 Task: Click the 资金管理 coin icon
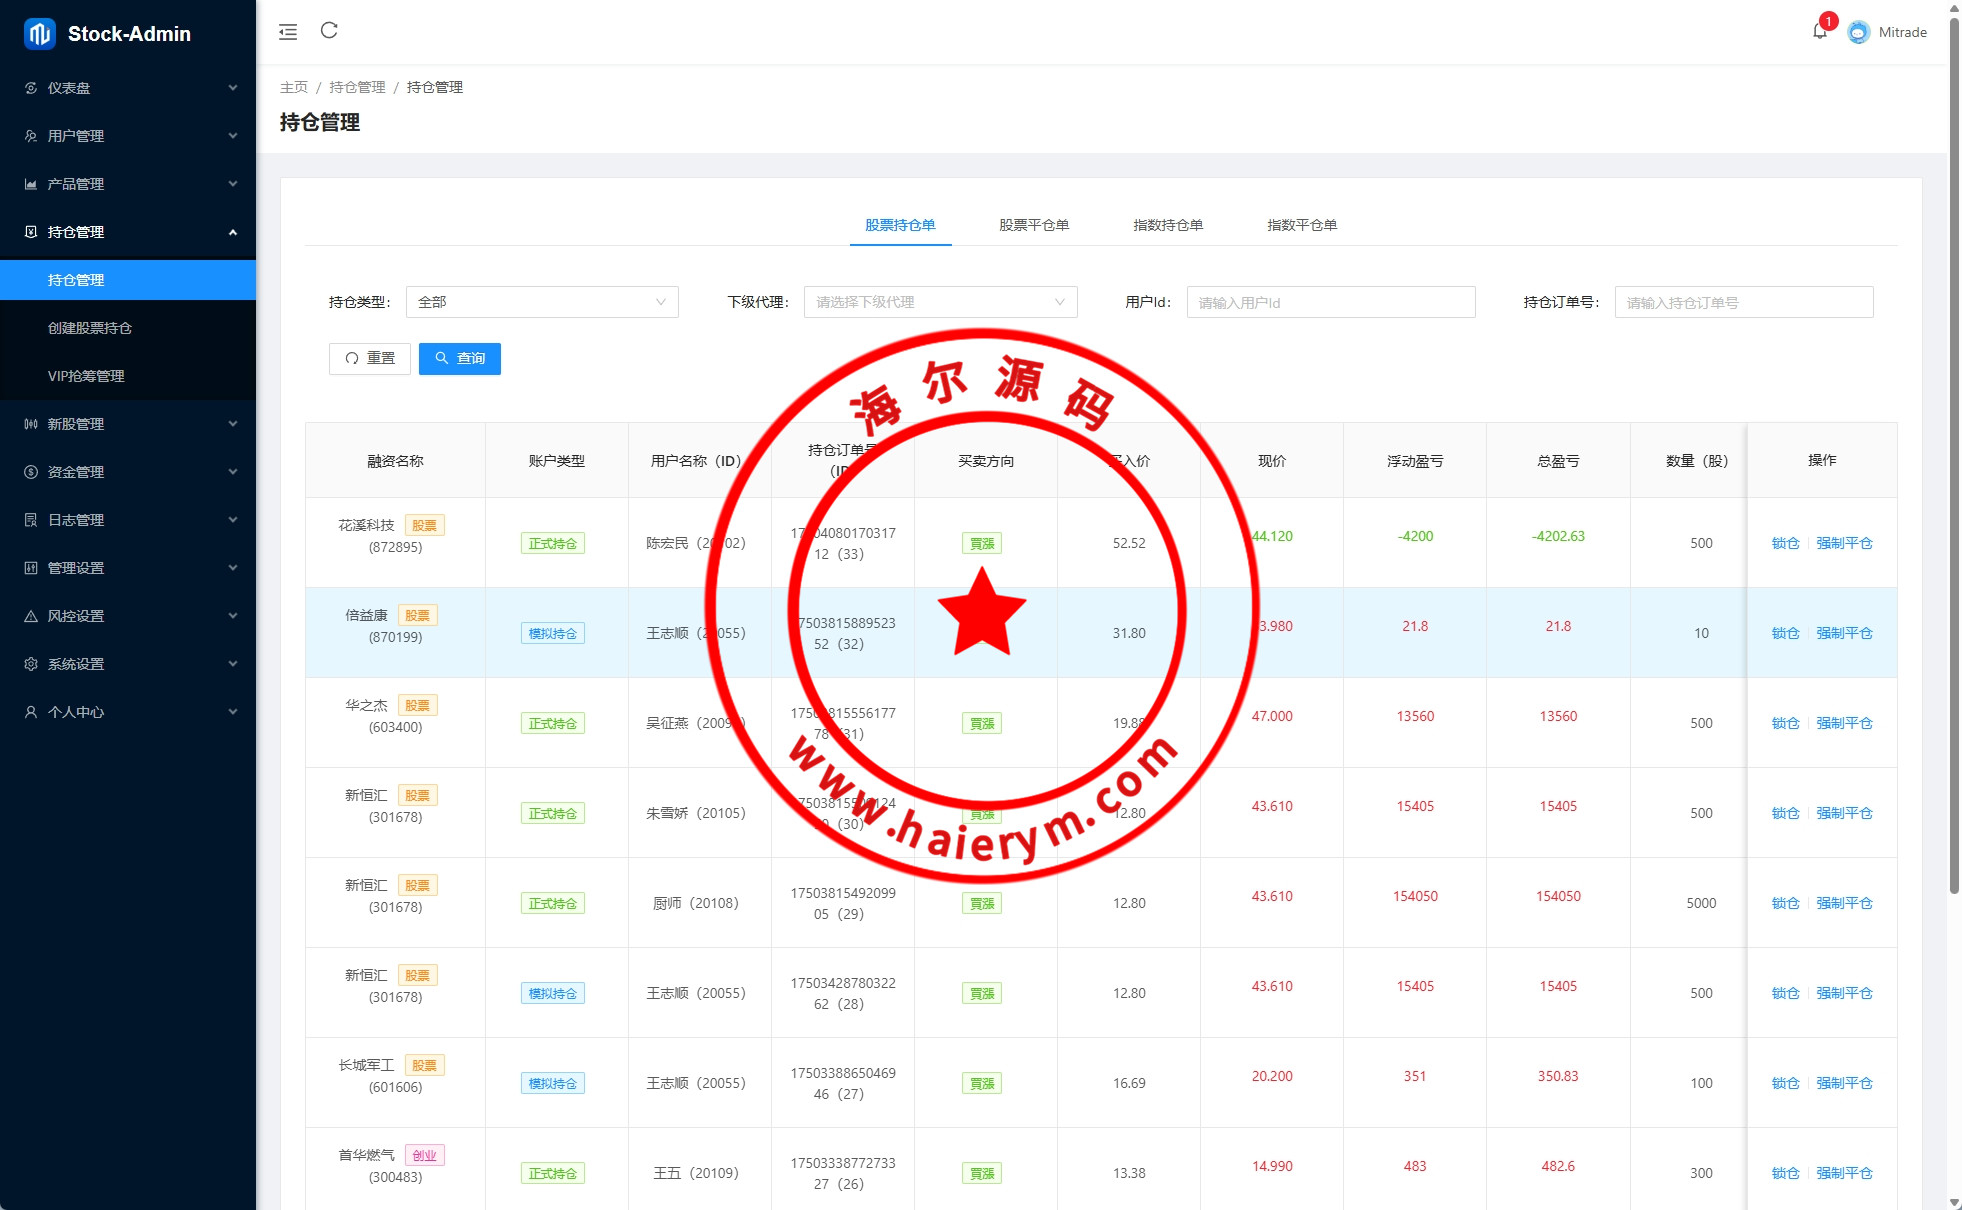click(x=31, y=472)
